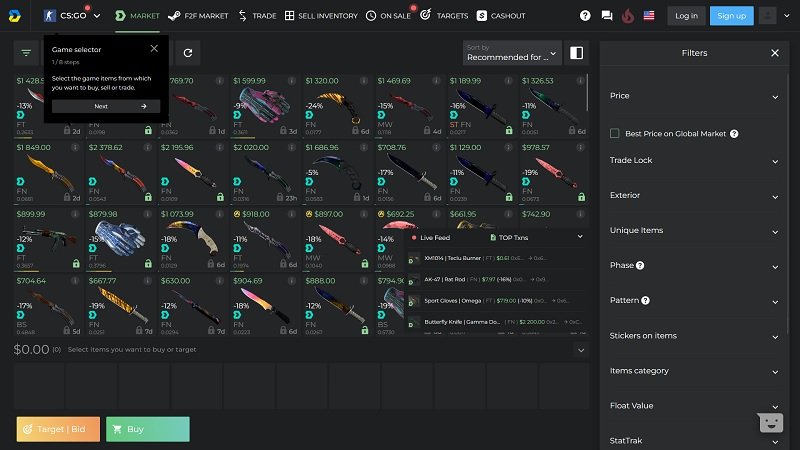
Task: Open the CS:GO game selector dropdown
Action: point(72,16)
